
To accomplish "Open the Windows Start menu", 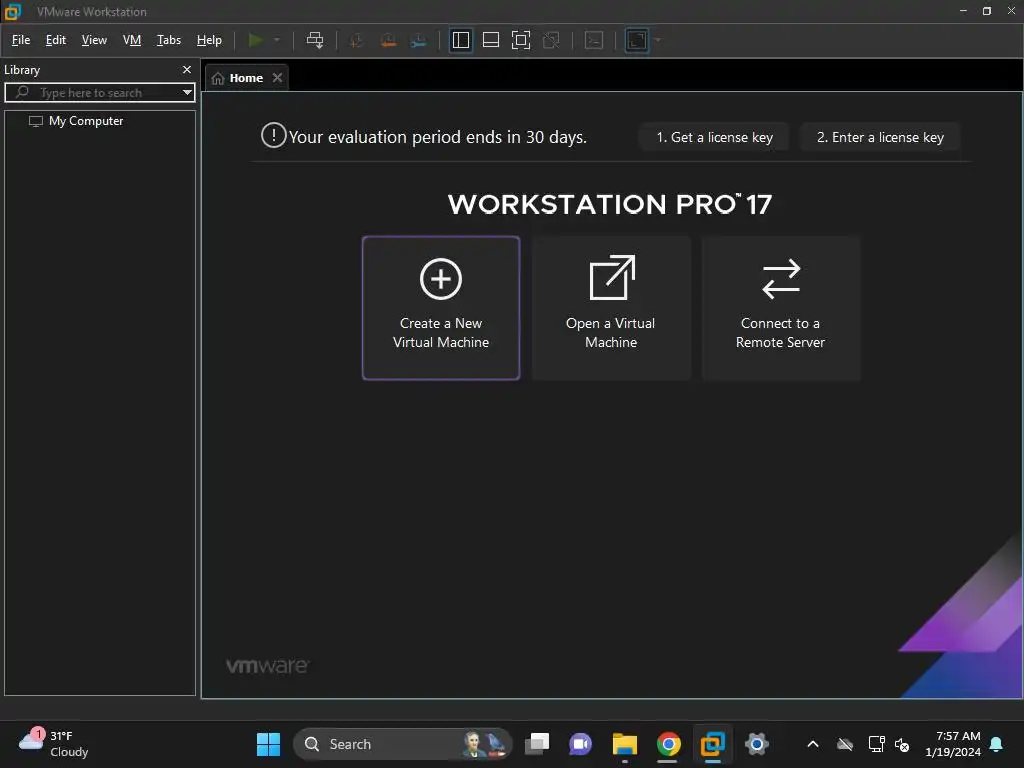I will click(x=268, y=744).
